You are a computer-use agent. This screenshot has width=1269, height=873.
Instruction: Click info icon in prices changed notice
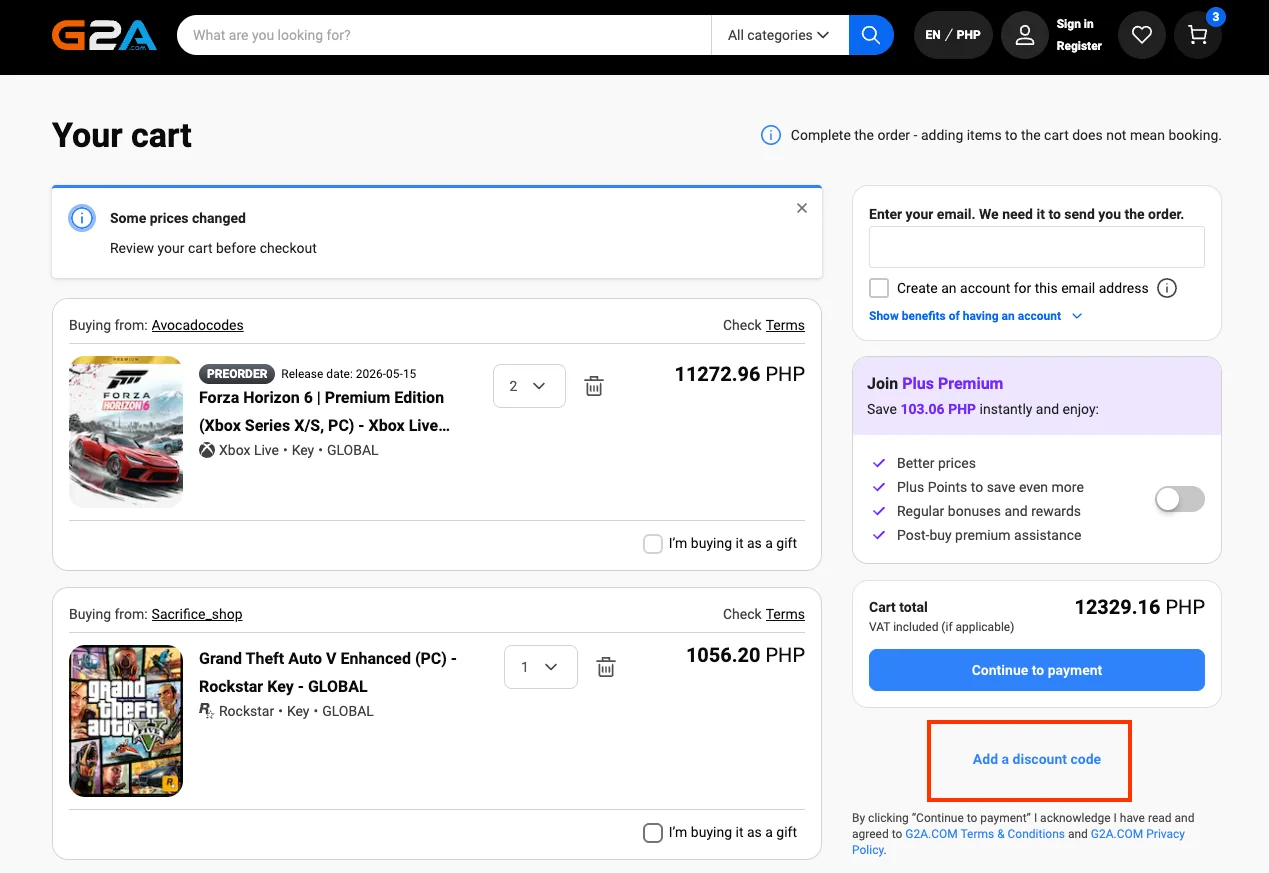(82, 218)
